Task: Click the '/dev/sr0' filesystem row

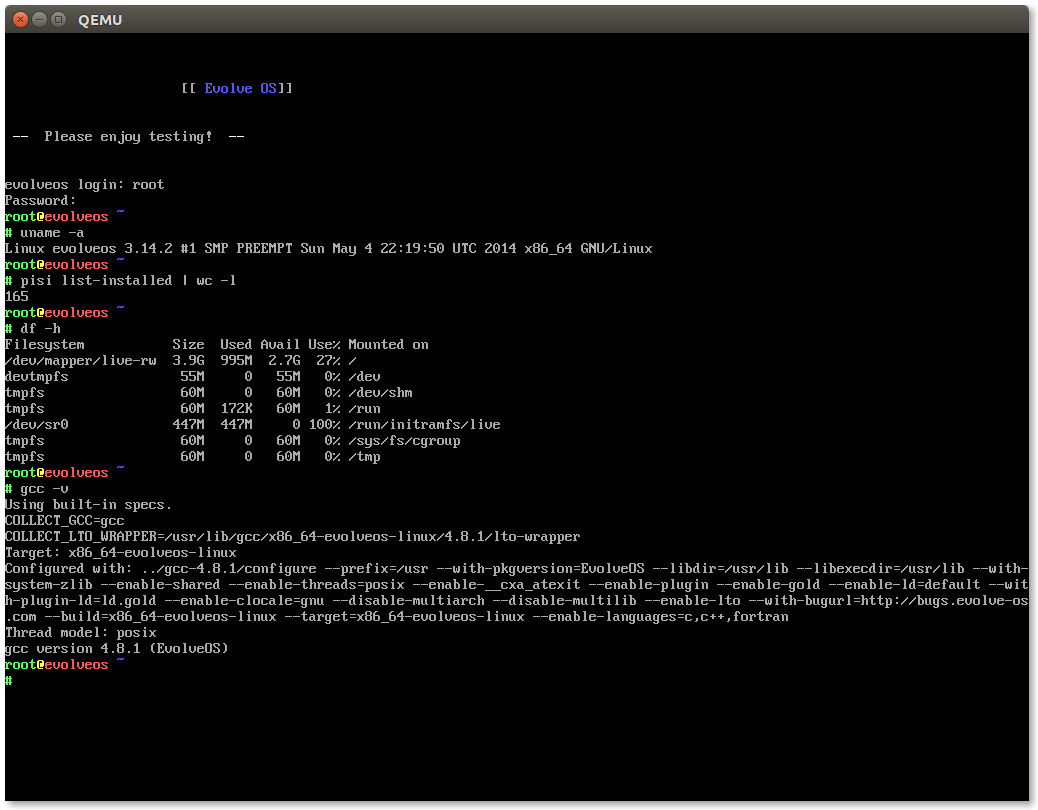Action: tap(252, 425)
